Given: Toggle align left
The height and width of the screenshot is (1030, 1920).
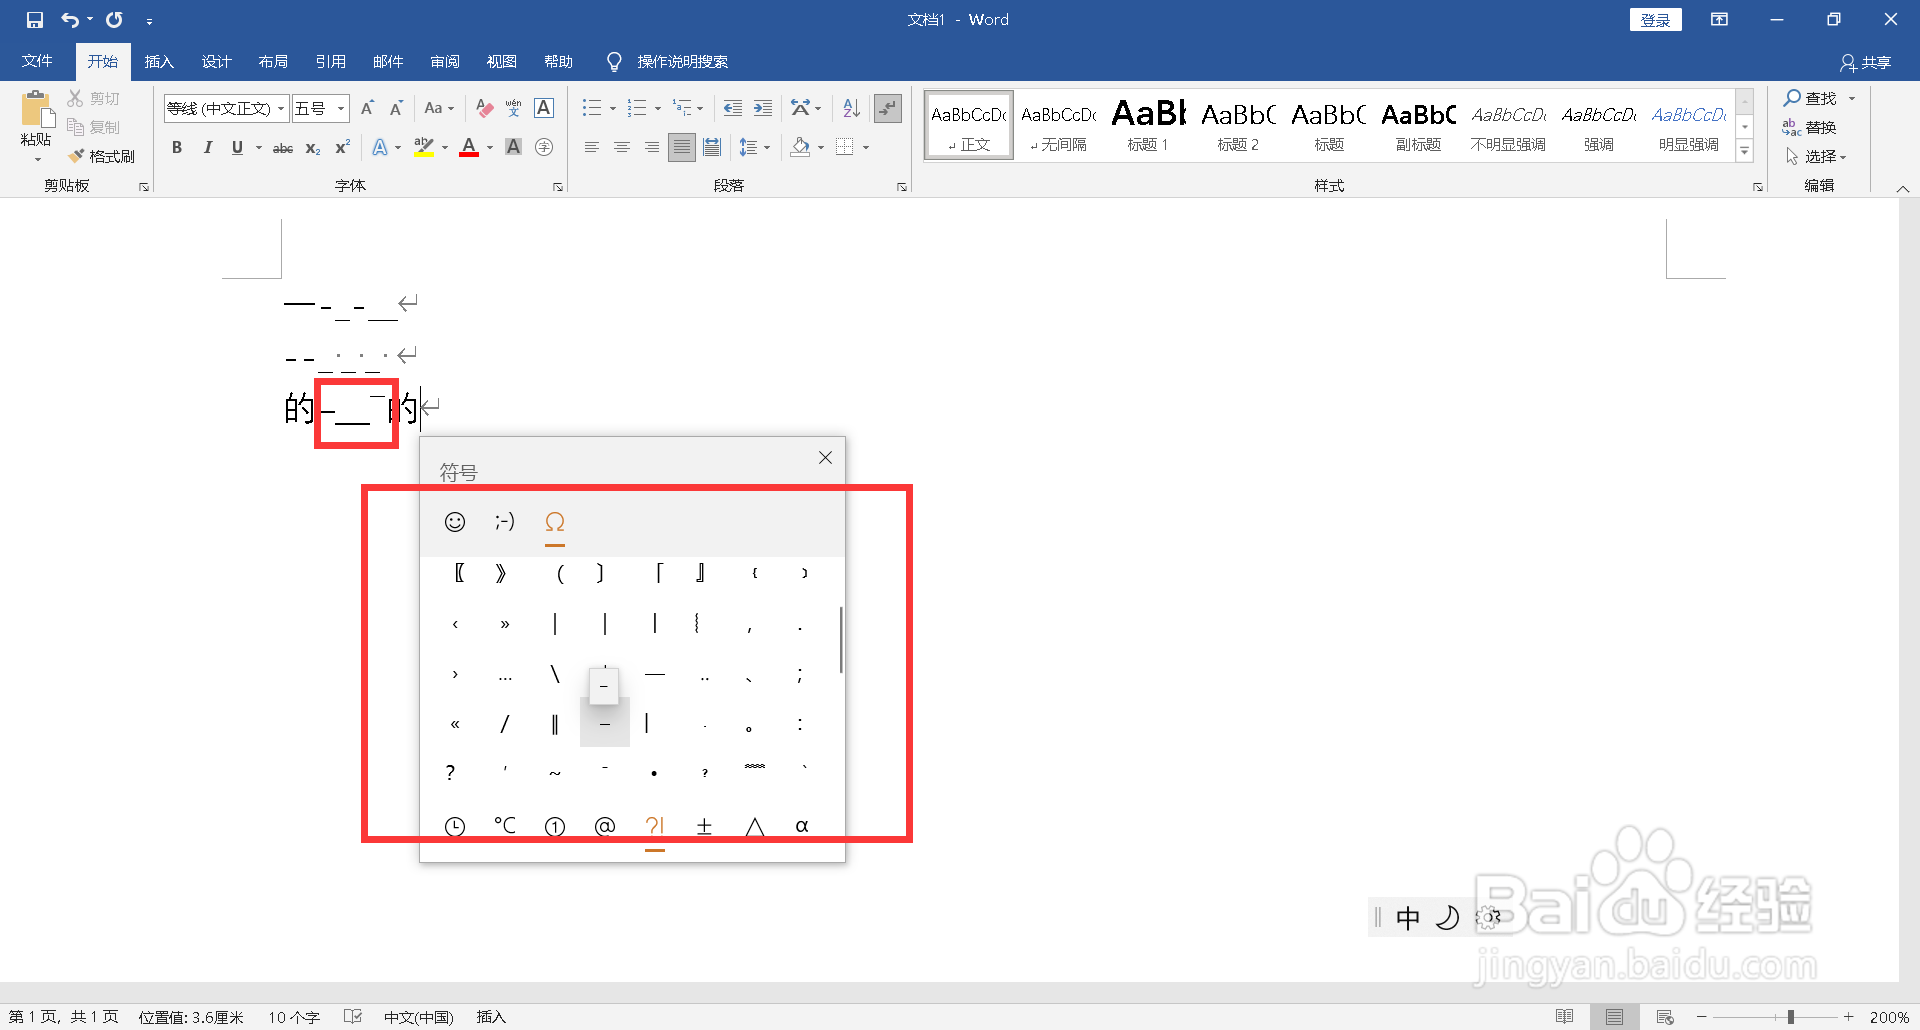Looking at the screenshot, I should 592,148.
